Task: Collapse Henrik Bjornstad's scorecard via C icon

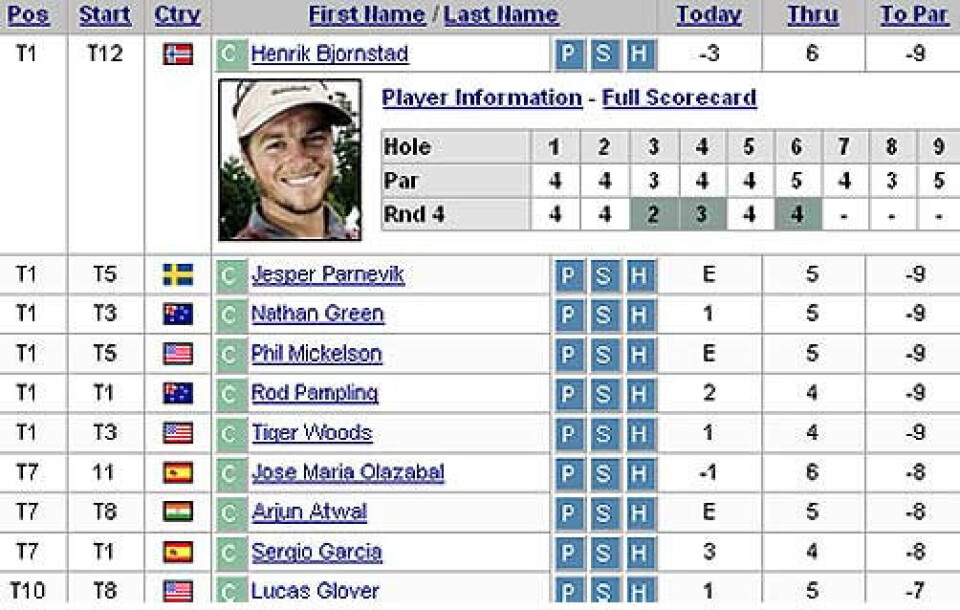Action: 231,55
